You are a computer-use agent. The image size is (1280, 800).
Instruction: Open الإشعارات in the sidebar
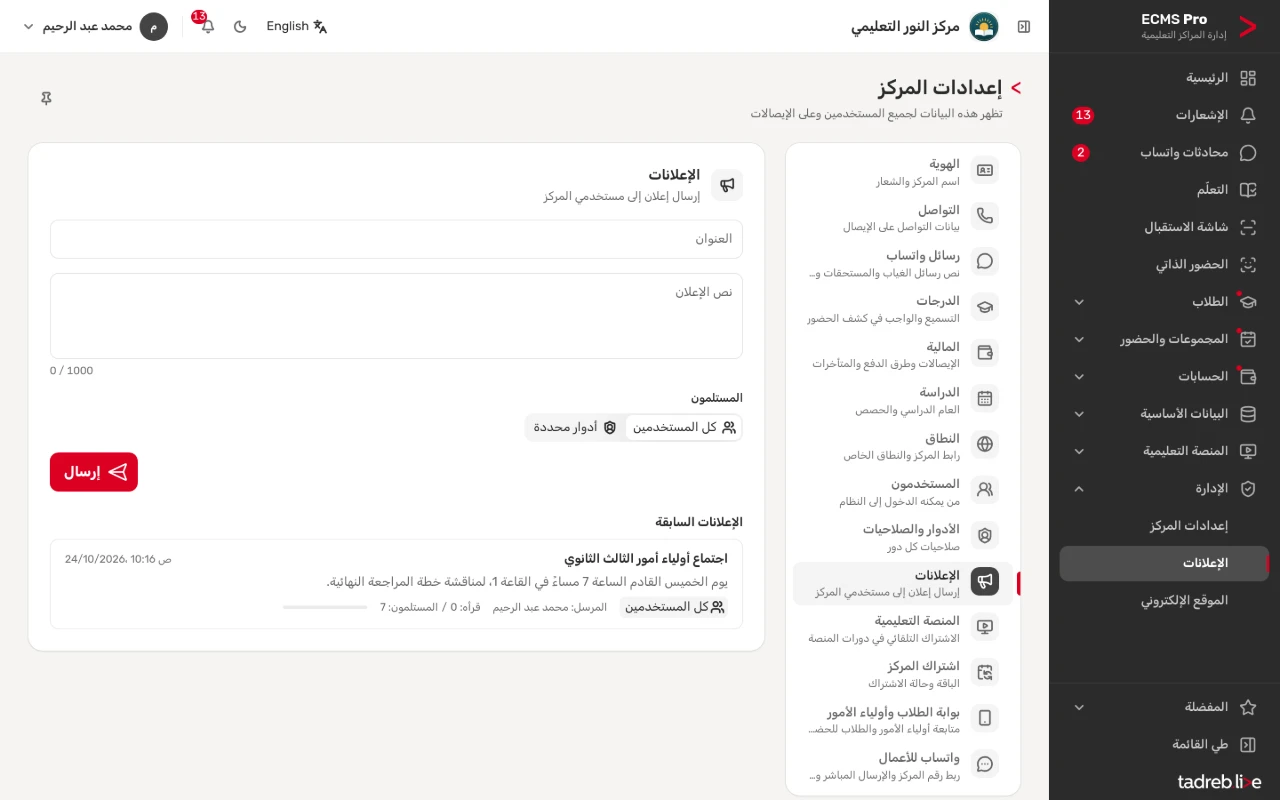1164,115
